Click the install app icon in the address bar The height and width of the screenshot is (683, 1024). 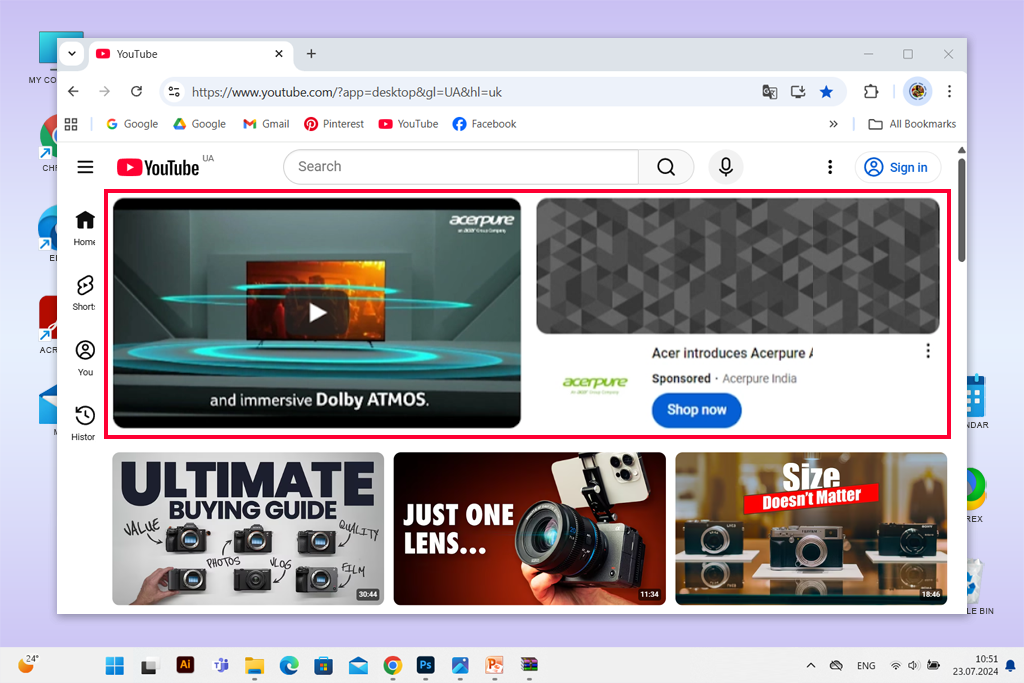(x=797, y=92)
